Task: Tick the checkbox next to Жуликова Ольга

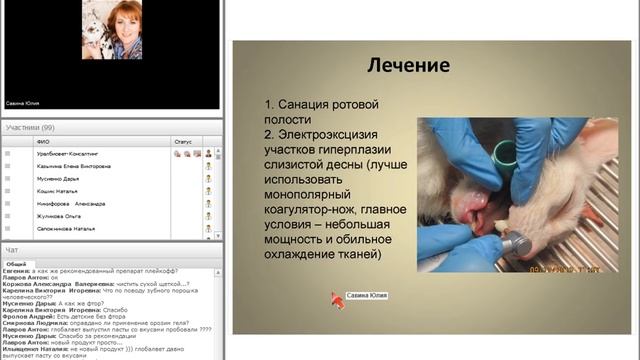Action: (x=7, y=216)
